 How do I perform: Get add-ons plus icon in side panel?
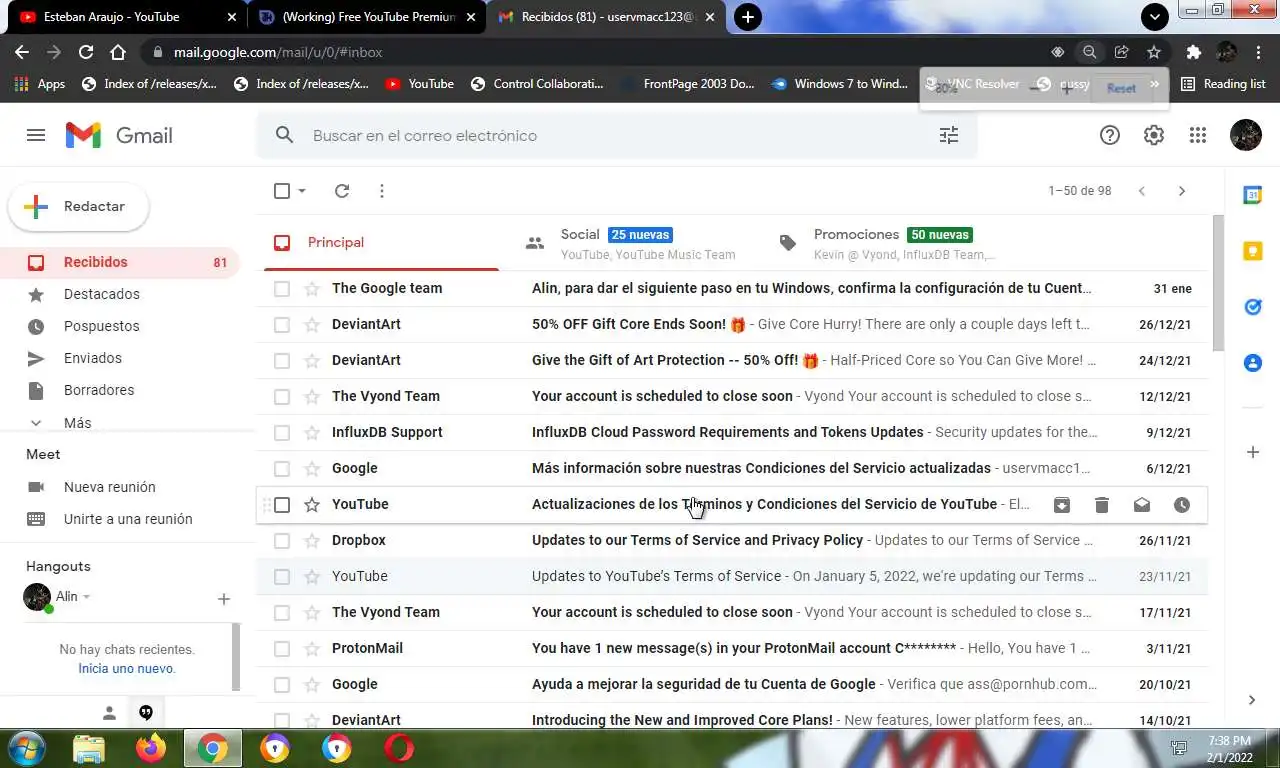[x=1253, y=453]
